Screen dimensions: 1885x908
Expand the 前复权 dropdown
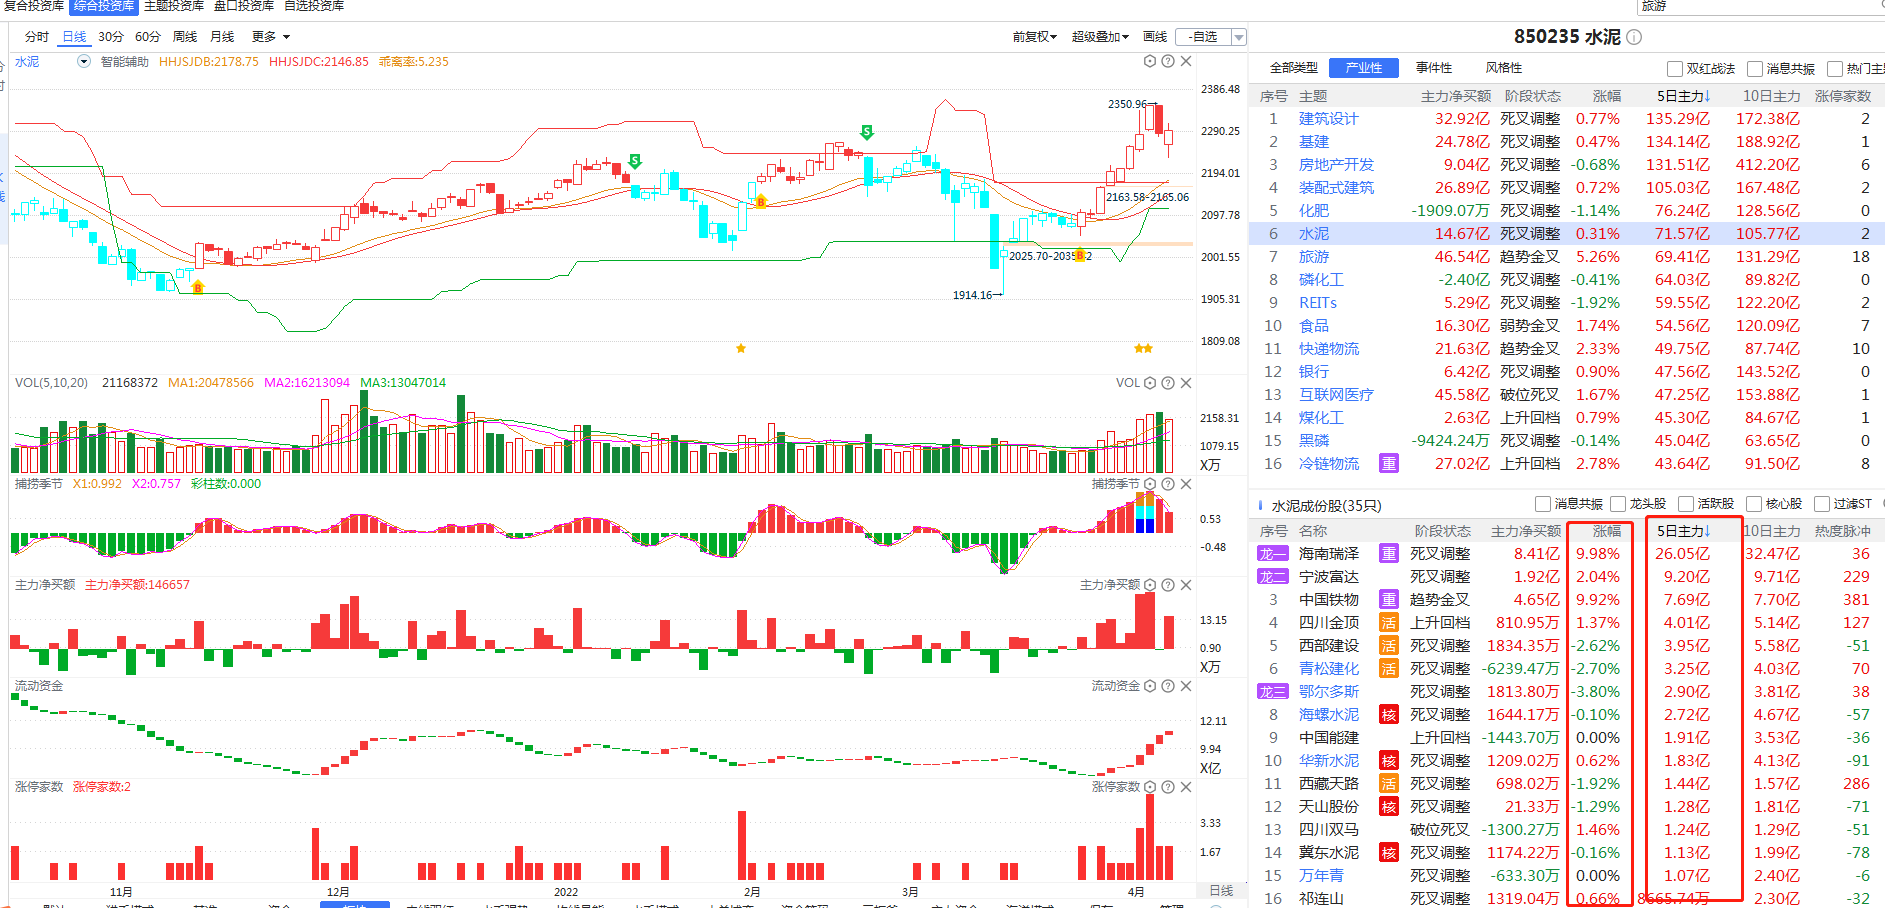pos(1034,37)
